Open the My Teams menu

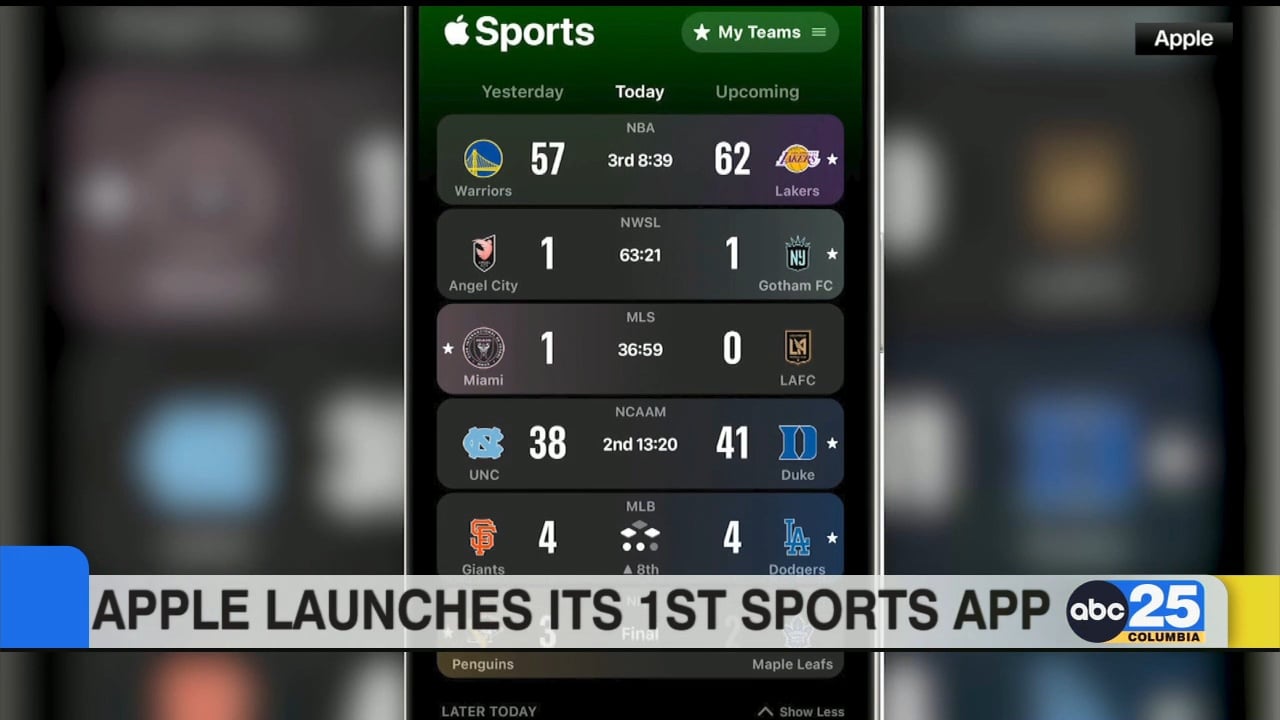coord(760,32)
